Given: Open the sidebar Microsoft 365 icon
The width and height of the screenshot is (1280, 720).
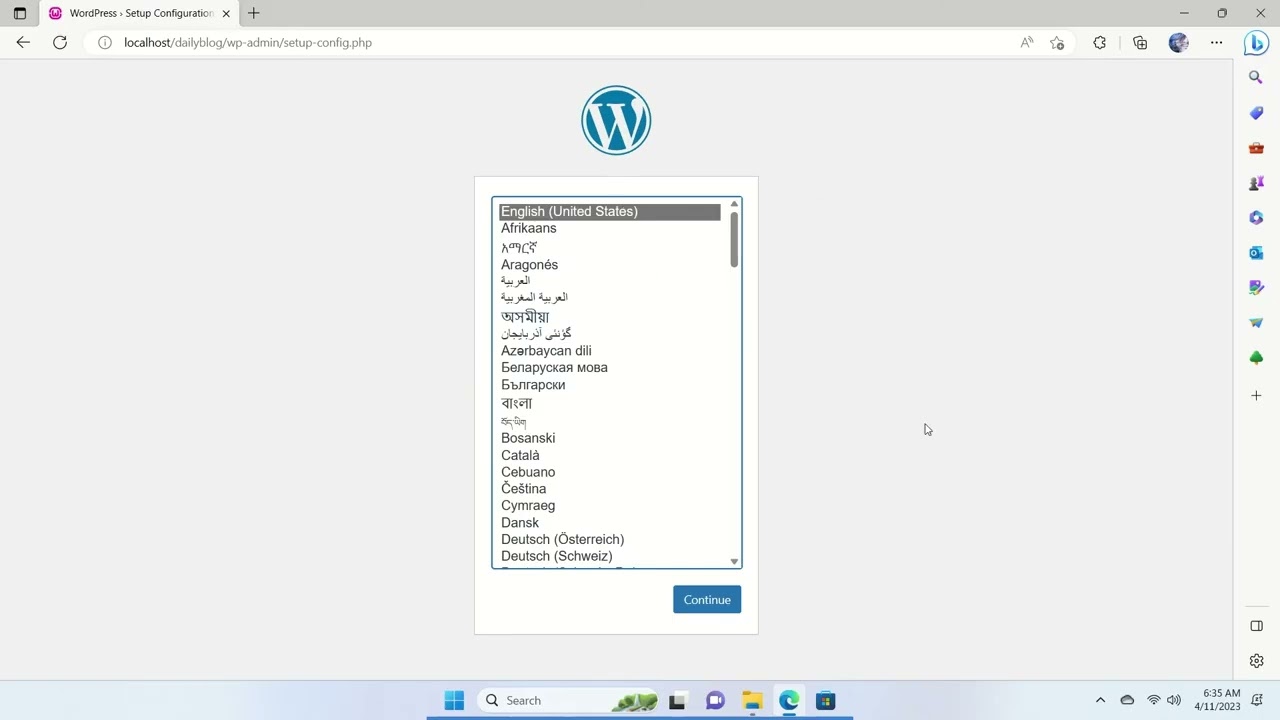Looking at the screenshot, I should pyautogui.click(x=1257, y=218).
